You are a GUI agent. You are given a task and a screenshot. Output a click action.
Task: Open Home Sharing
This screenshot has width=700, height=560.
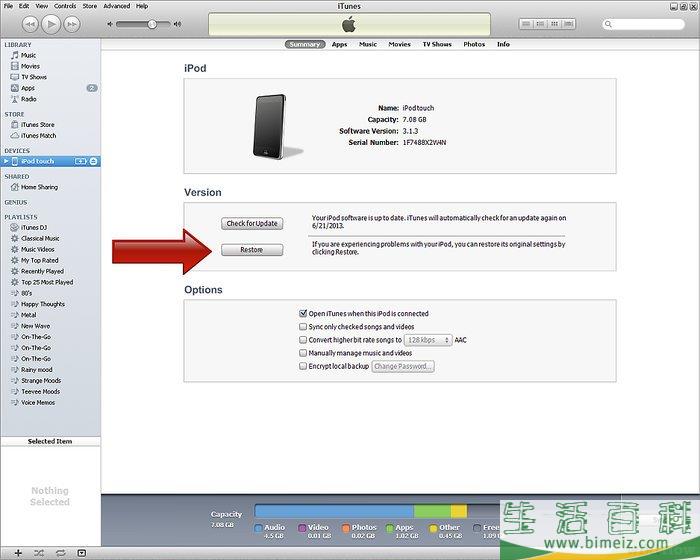[39, 187]
